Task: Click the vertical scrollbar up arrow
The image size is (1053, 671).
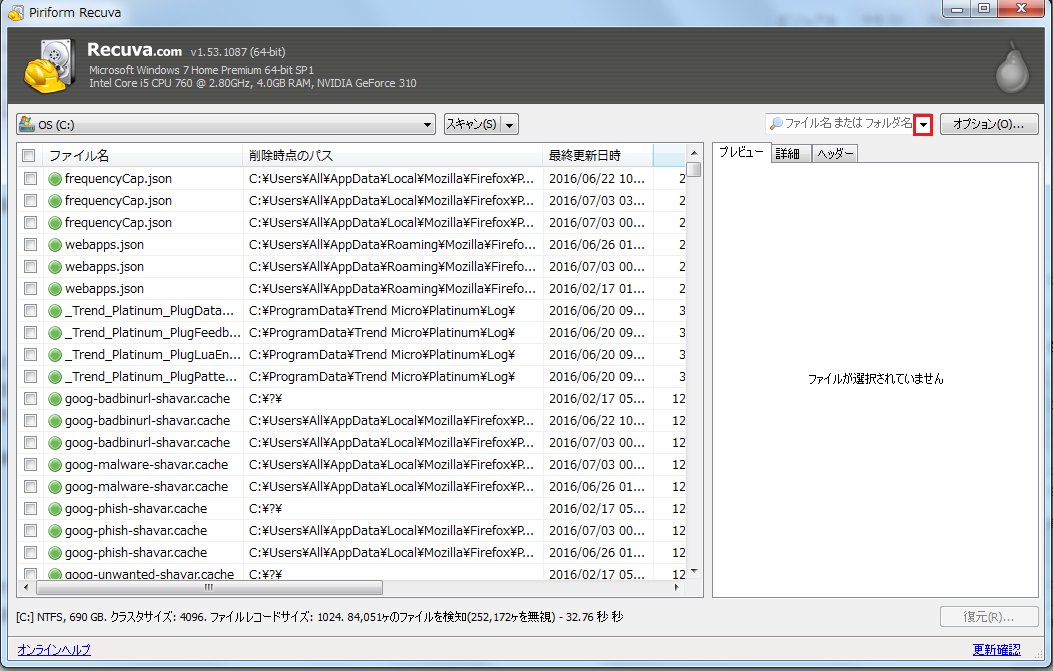Action: point(694,153)
